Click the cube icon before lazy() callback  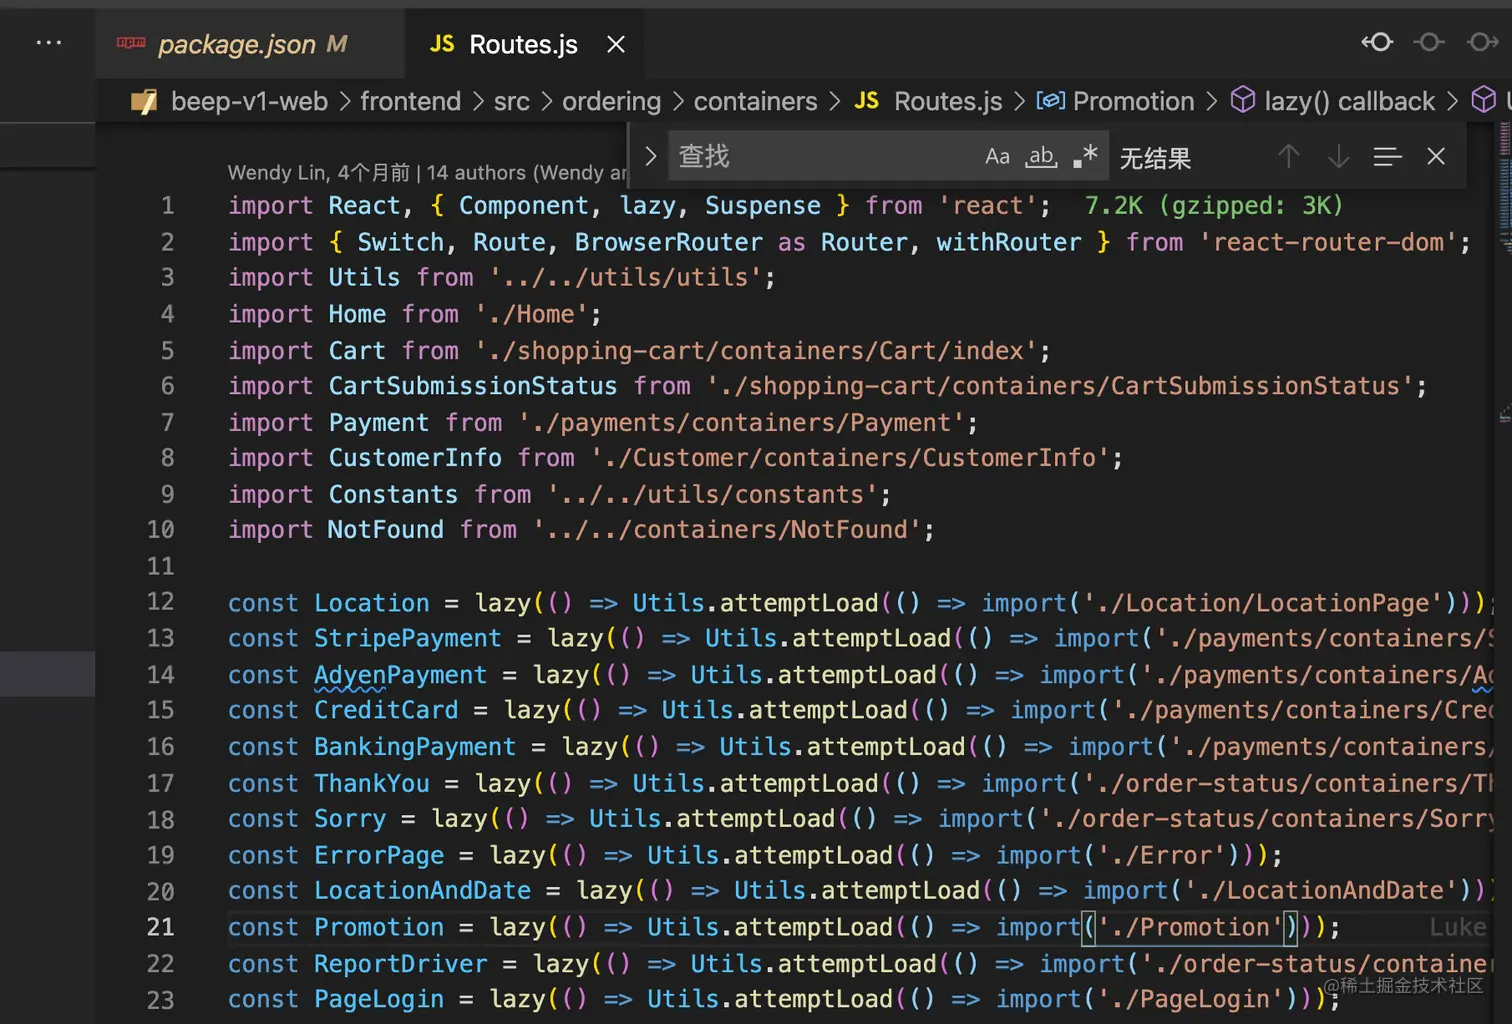click(1242, 100)
